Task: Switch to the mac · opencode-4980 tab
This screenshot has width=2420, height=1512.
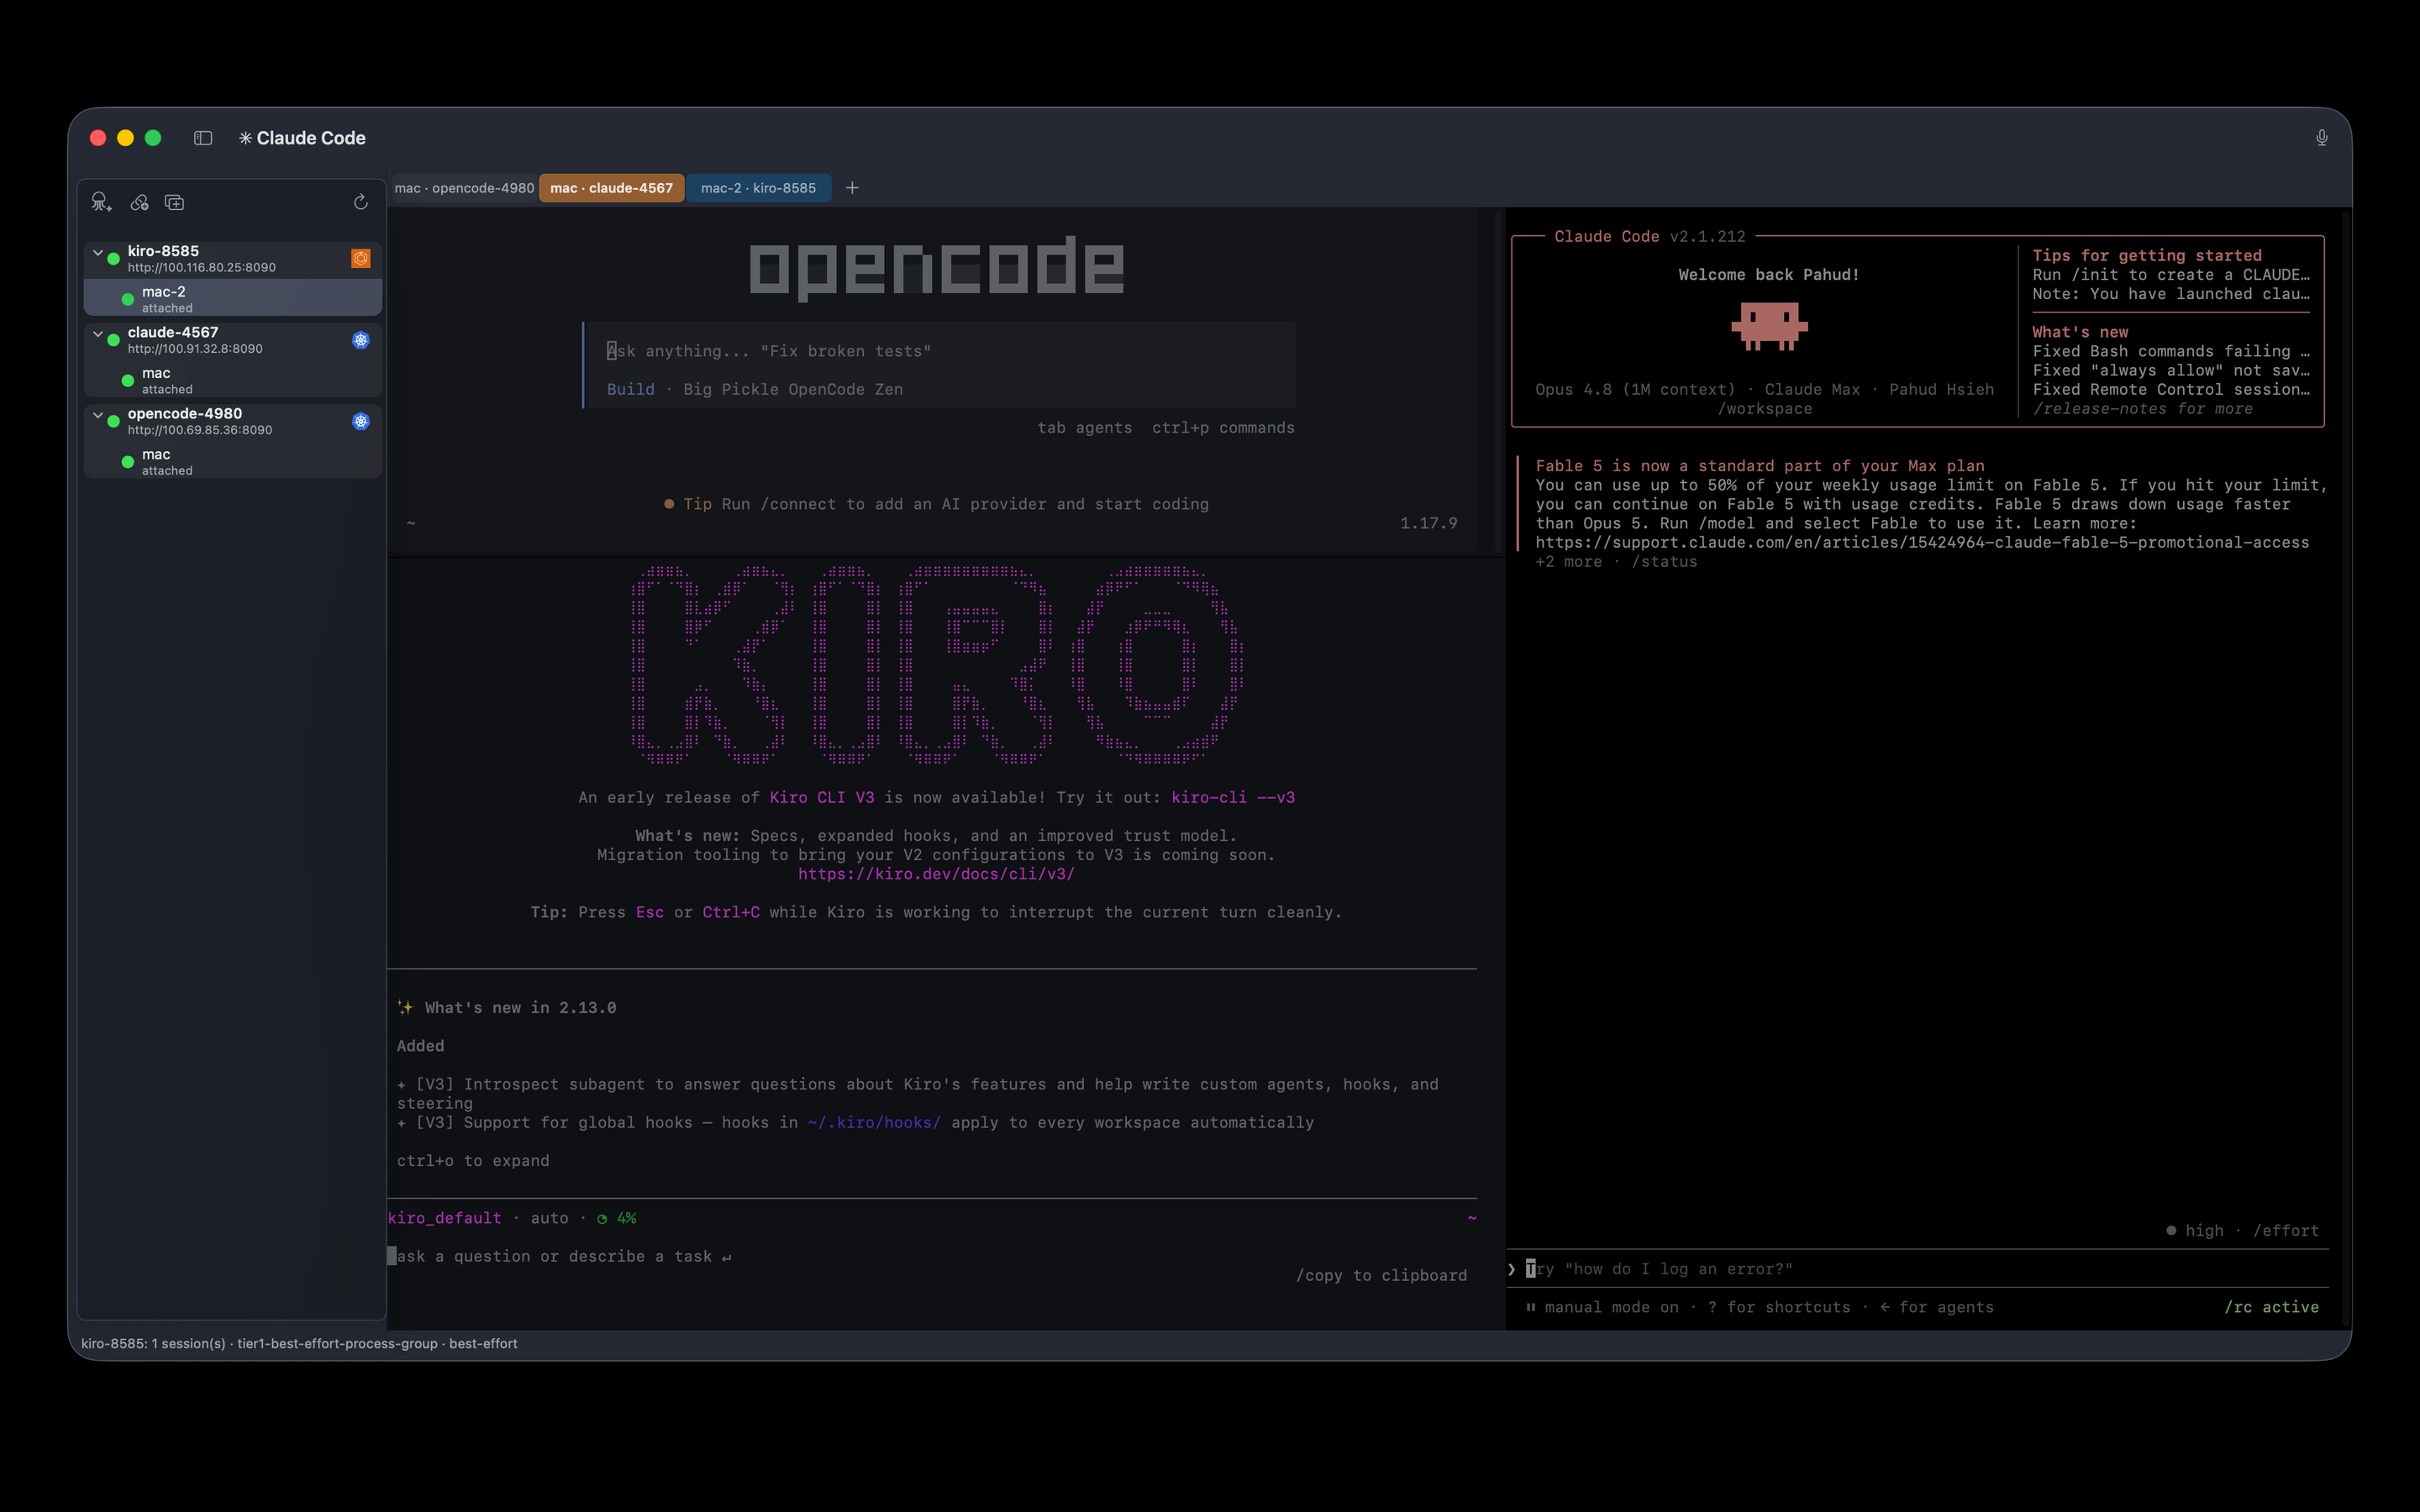Action: (464, 188)
